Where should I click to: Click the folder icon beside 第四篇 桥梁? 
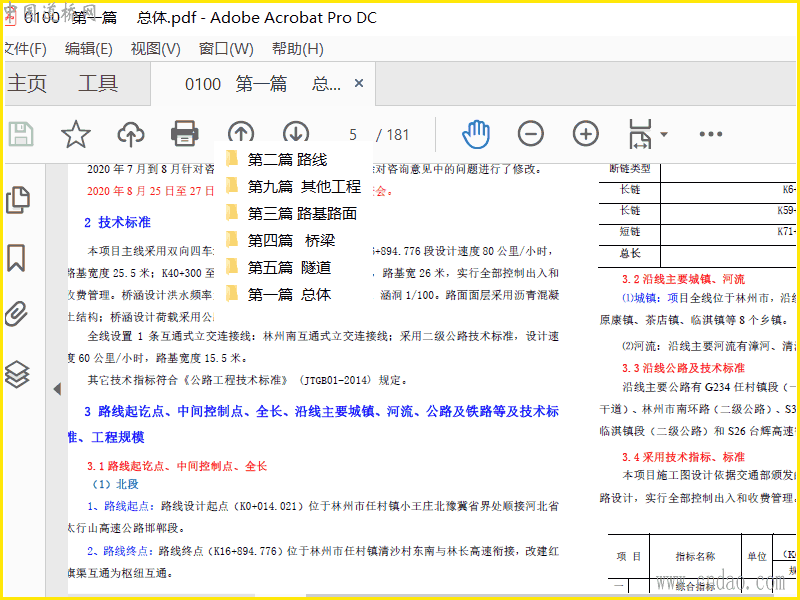pyautogui.click(x=232, y=239)
